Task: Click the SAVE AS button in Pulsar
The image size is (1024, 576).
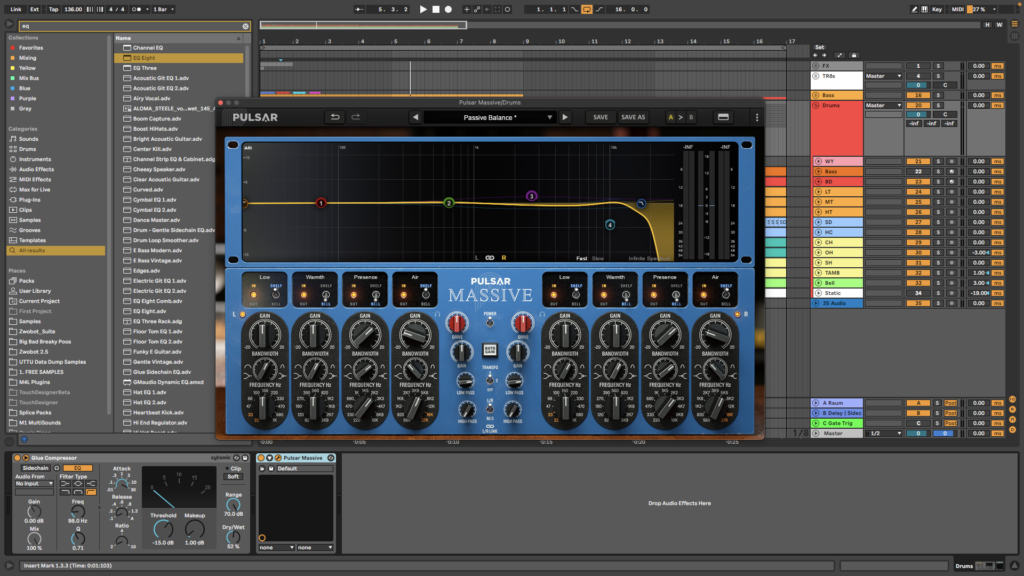Action: tap(633, 118)
